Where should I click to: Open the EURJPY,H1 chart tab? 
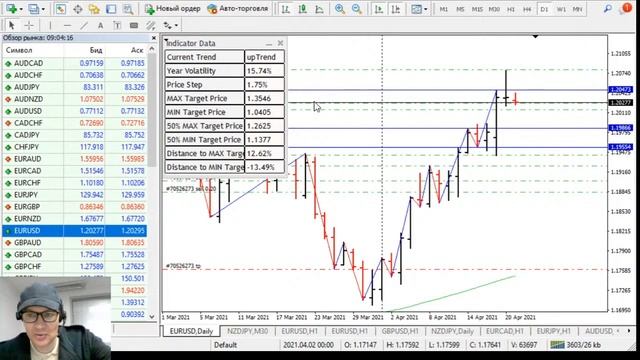pyautogui.click(x=553, y=331)
